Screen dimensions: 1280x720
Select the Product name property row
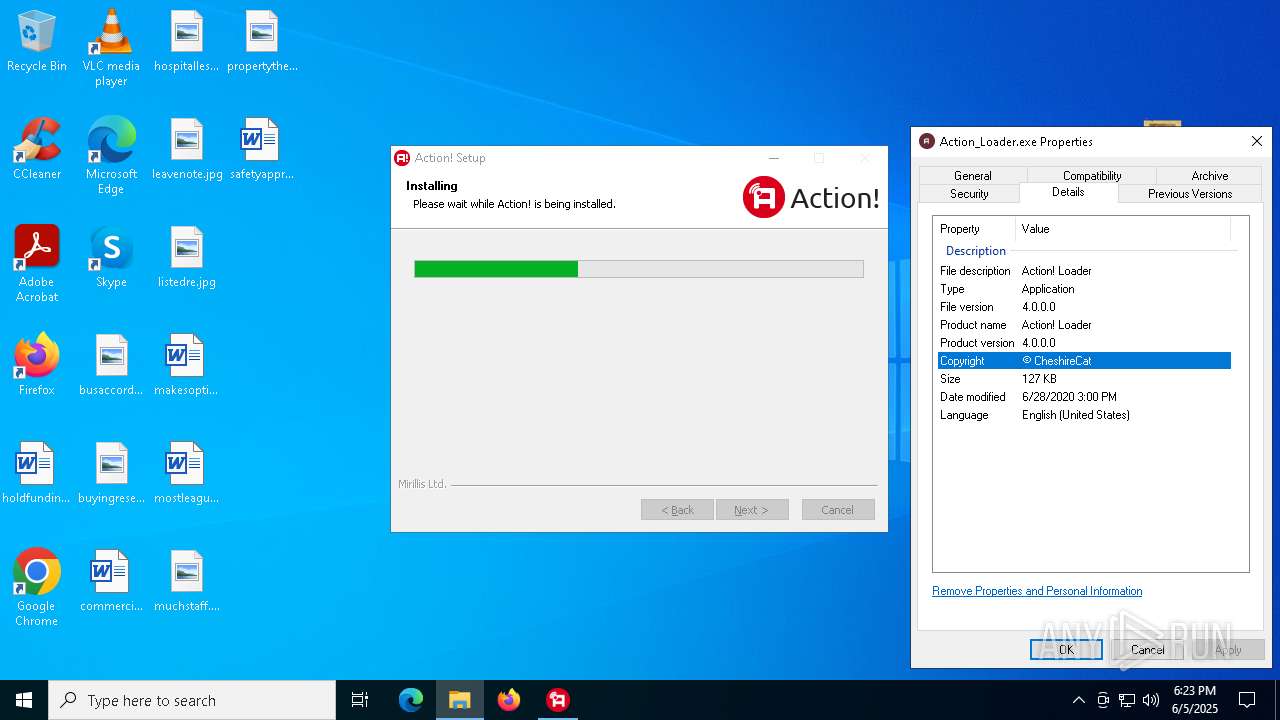click(1084, 325)
